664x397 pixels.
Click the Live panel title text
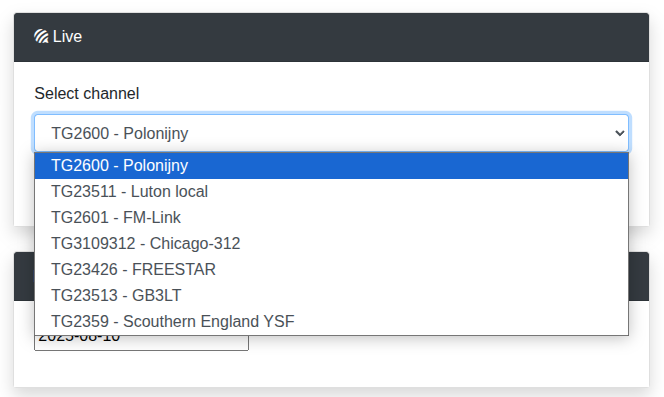(67, 36)
